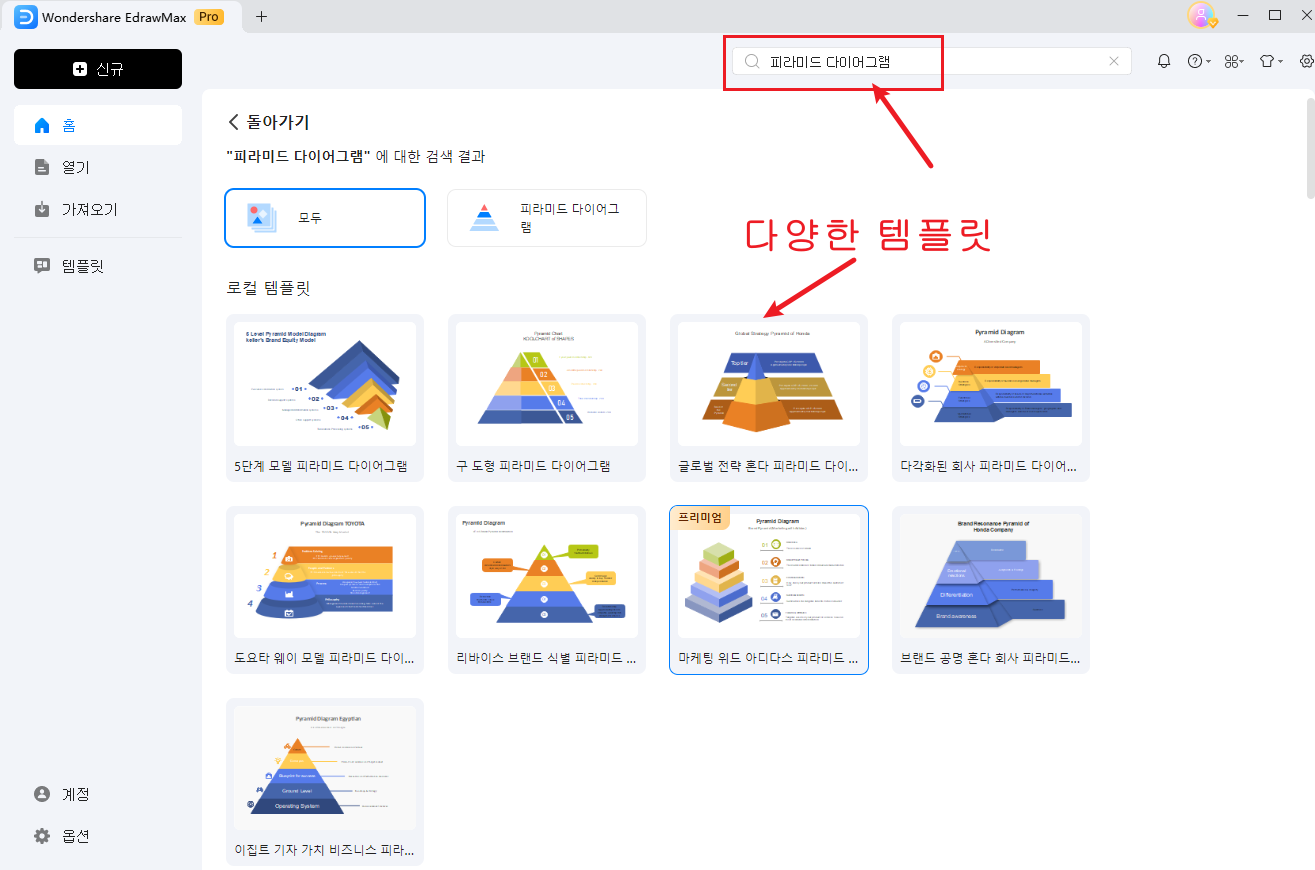Screen dimensions: 1315x870
Task: Open the shirt-shaped theme dropdown
Action: [x=1270, y=61]
